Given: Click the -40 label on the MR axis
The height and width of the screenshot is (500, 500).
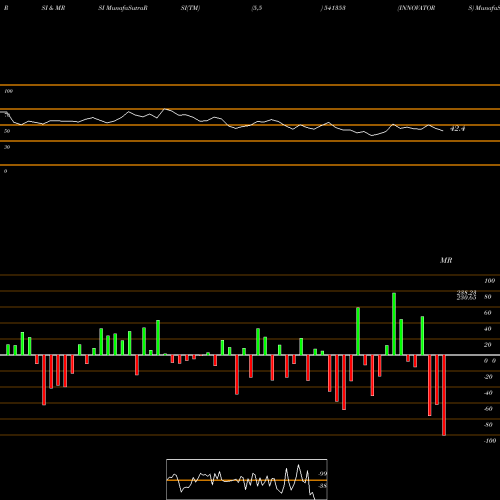Looking at the screenshot, I should pyautogui.click(x=488, y=393).
